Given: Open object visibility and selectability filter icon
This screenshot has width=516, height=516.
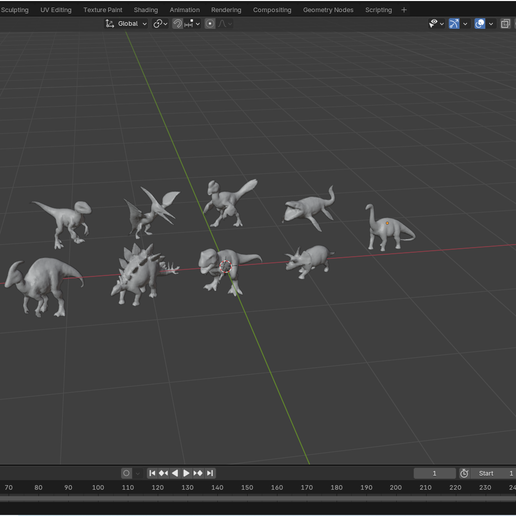Looking at the screenshot, I should pyautogui.click(x=433, y=24).
